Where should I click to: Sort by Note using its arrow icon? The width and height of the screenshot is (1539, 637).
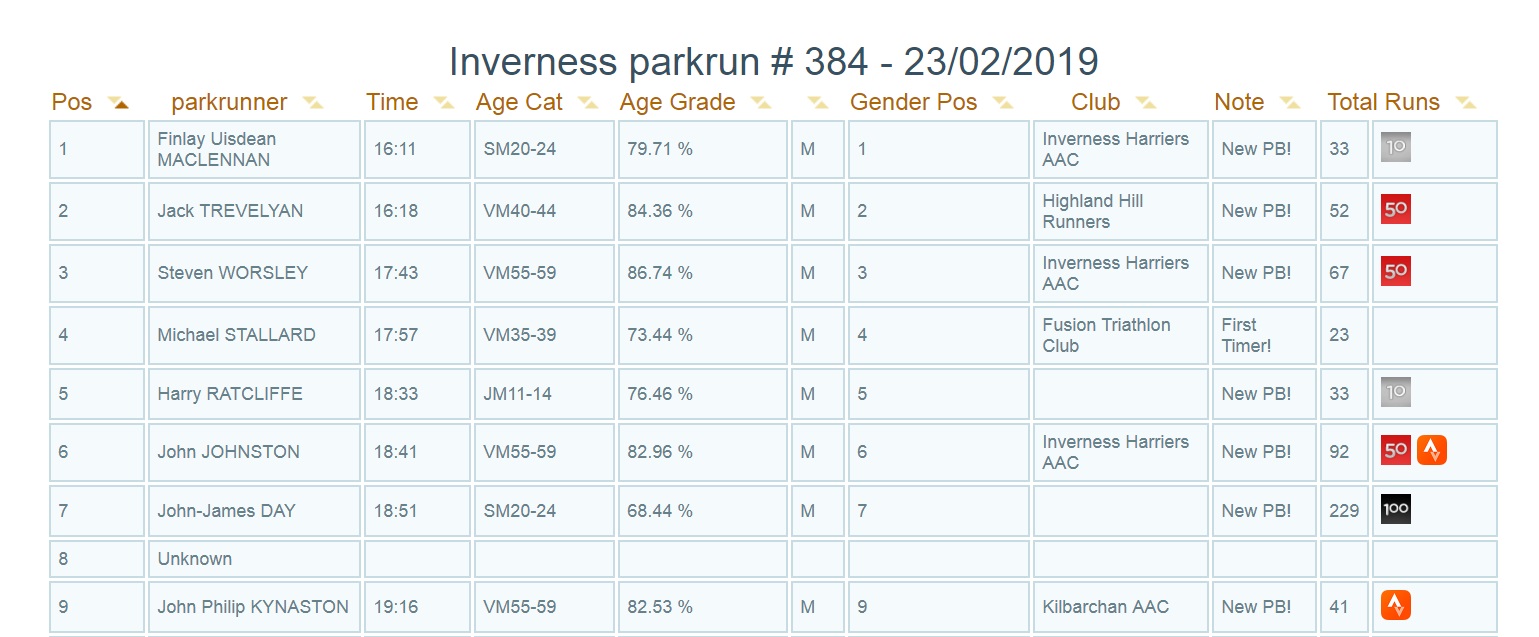(1290, 103)
